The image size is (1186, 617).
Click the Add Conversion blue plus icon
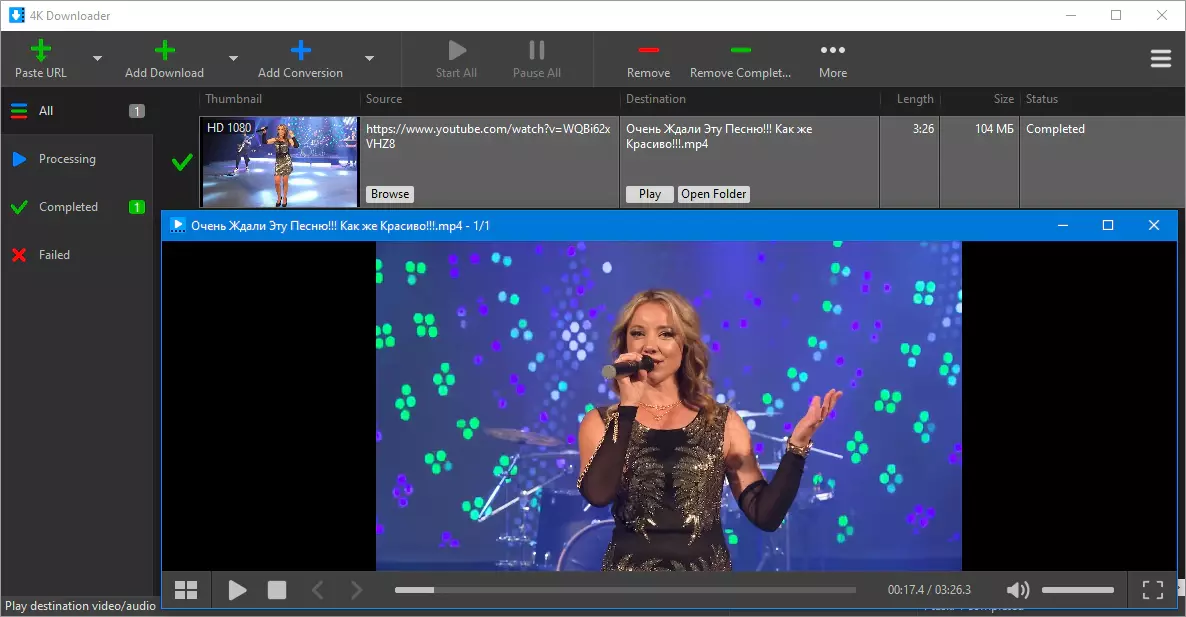(x=300, y=50)
